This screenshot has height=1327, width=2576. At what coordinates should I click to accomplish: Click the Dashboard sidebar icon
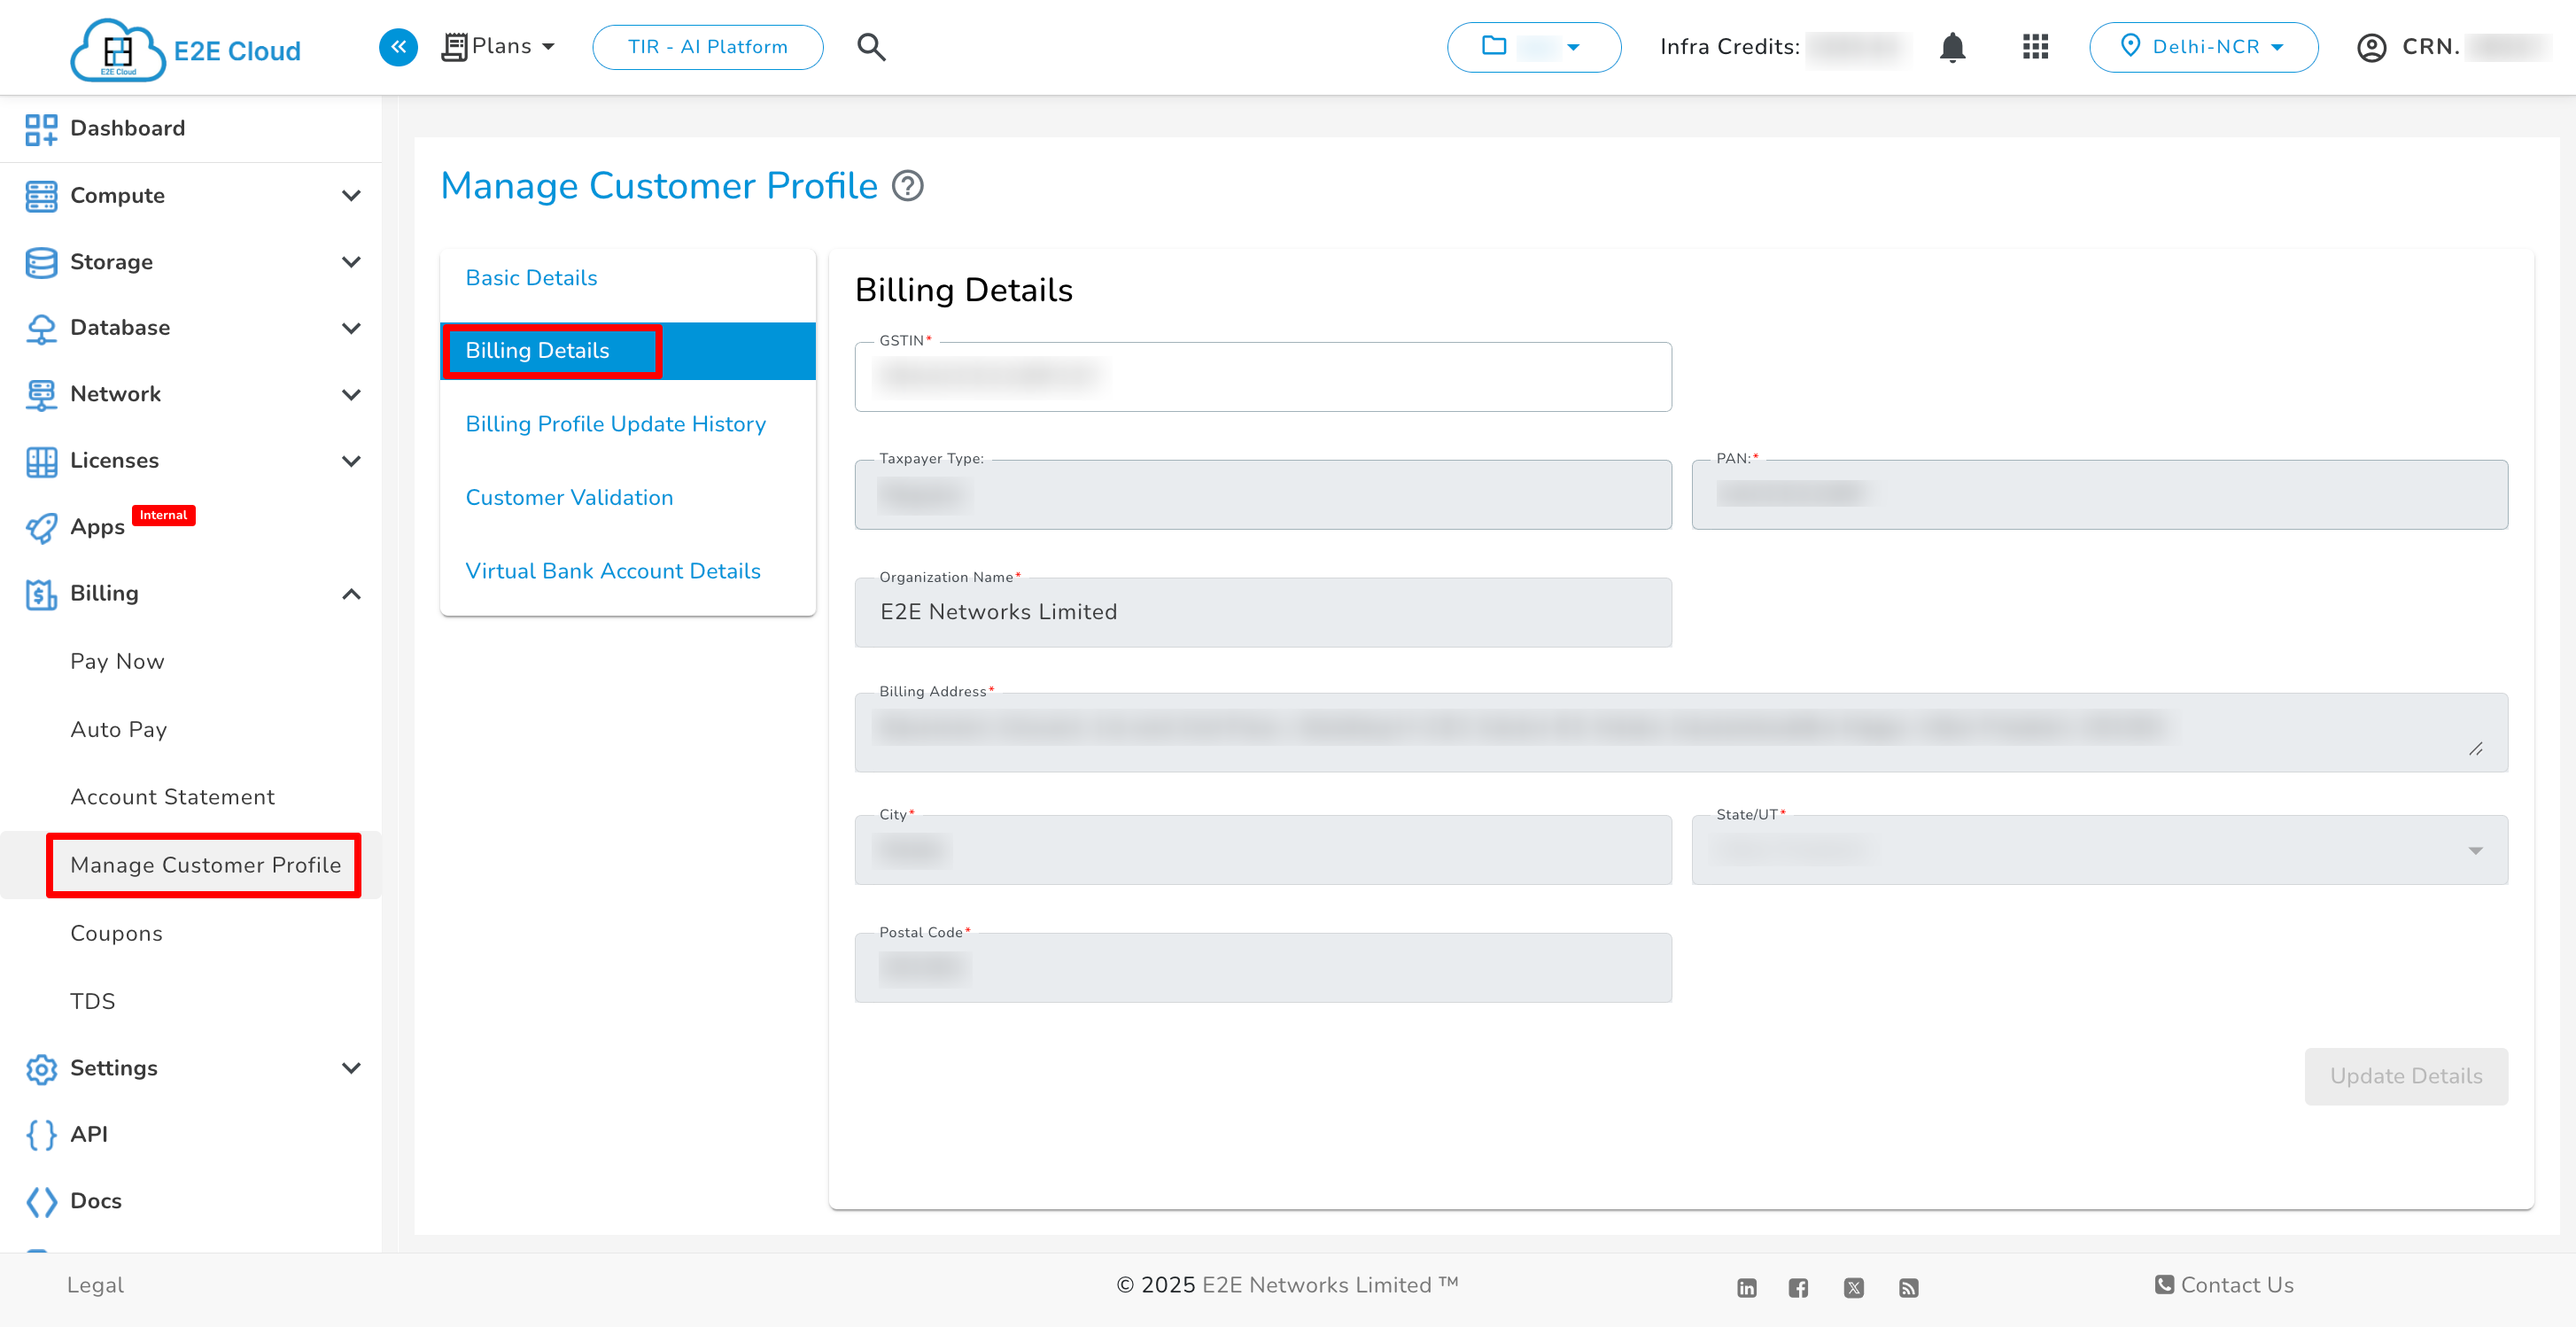[x=41, y=129]
